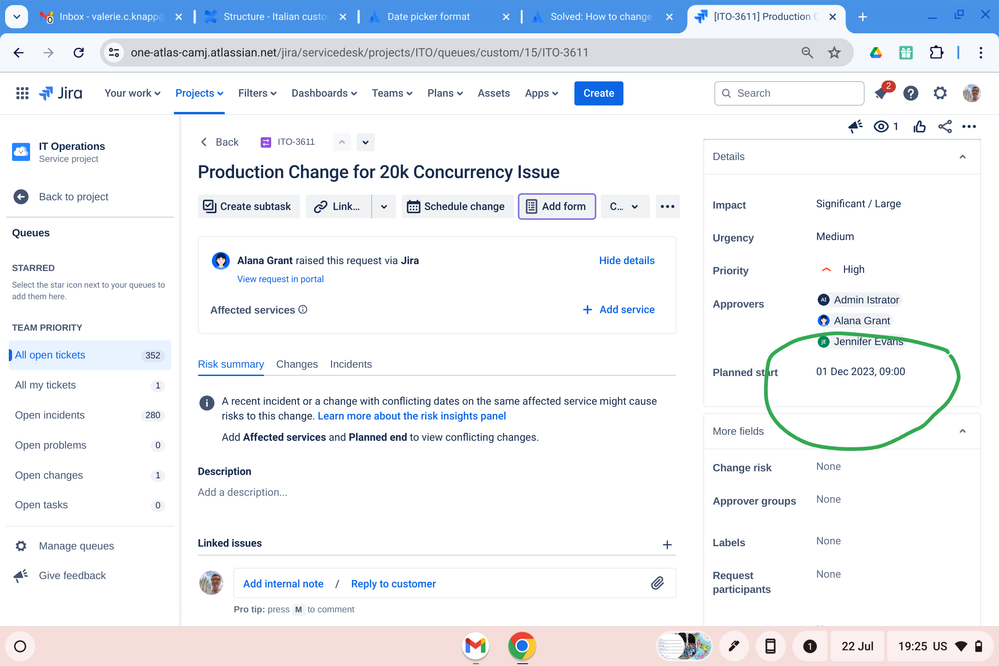Click Google Drive extension icon
The width and height of the screenshot is (999, 666).
tap(876, 53)
